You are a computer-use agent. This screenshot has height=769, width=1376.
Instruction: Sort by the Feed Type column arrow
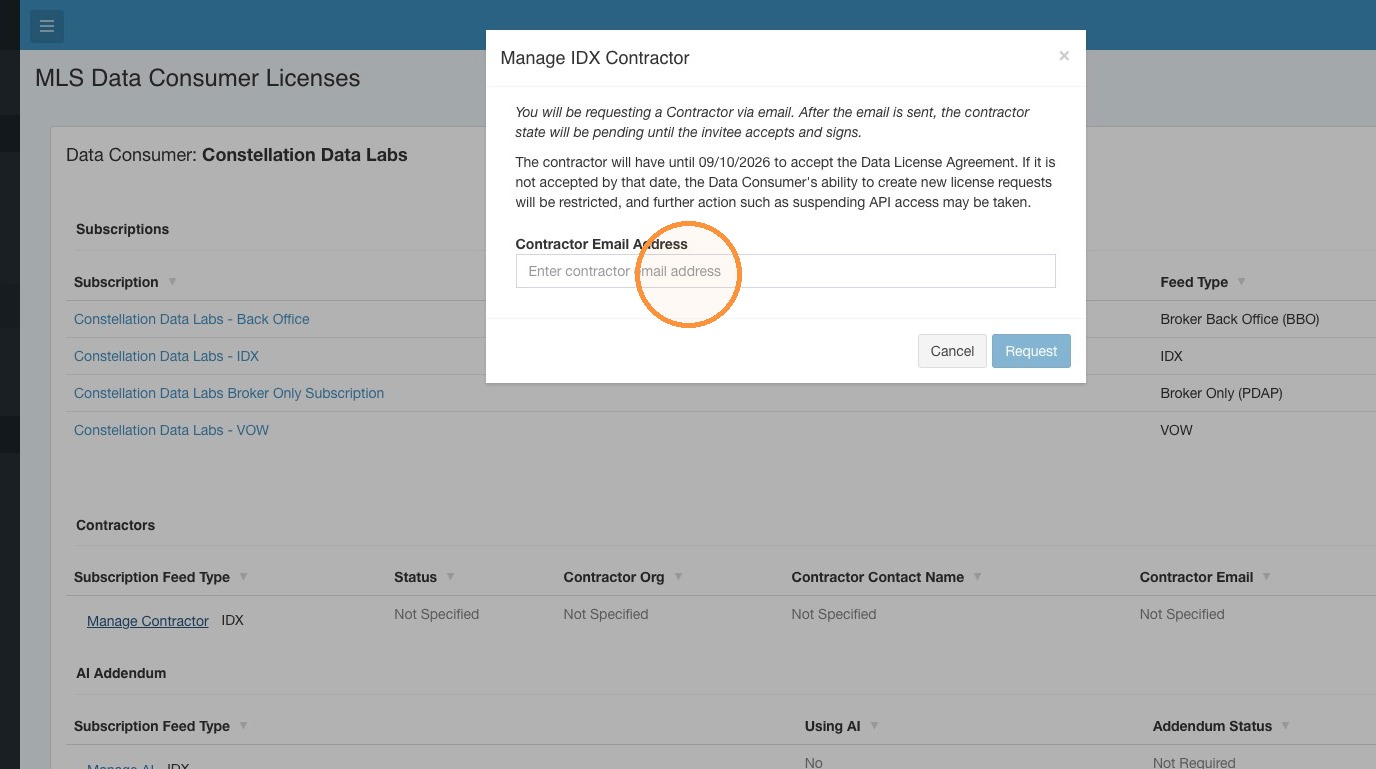(1242, 282)
